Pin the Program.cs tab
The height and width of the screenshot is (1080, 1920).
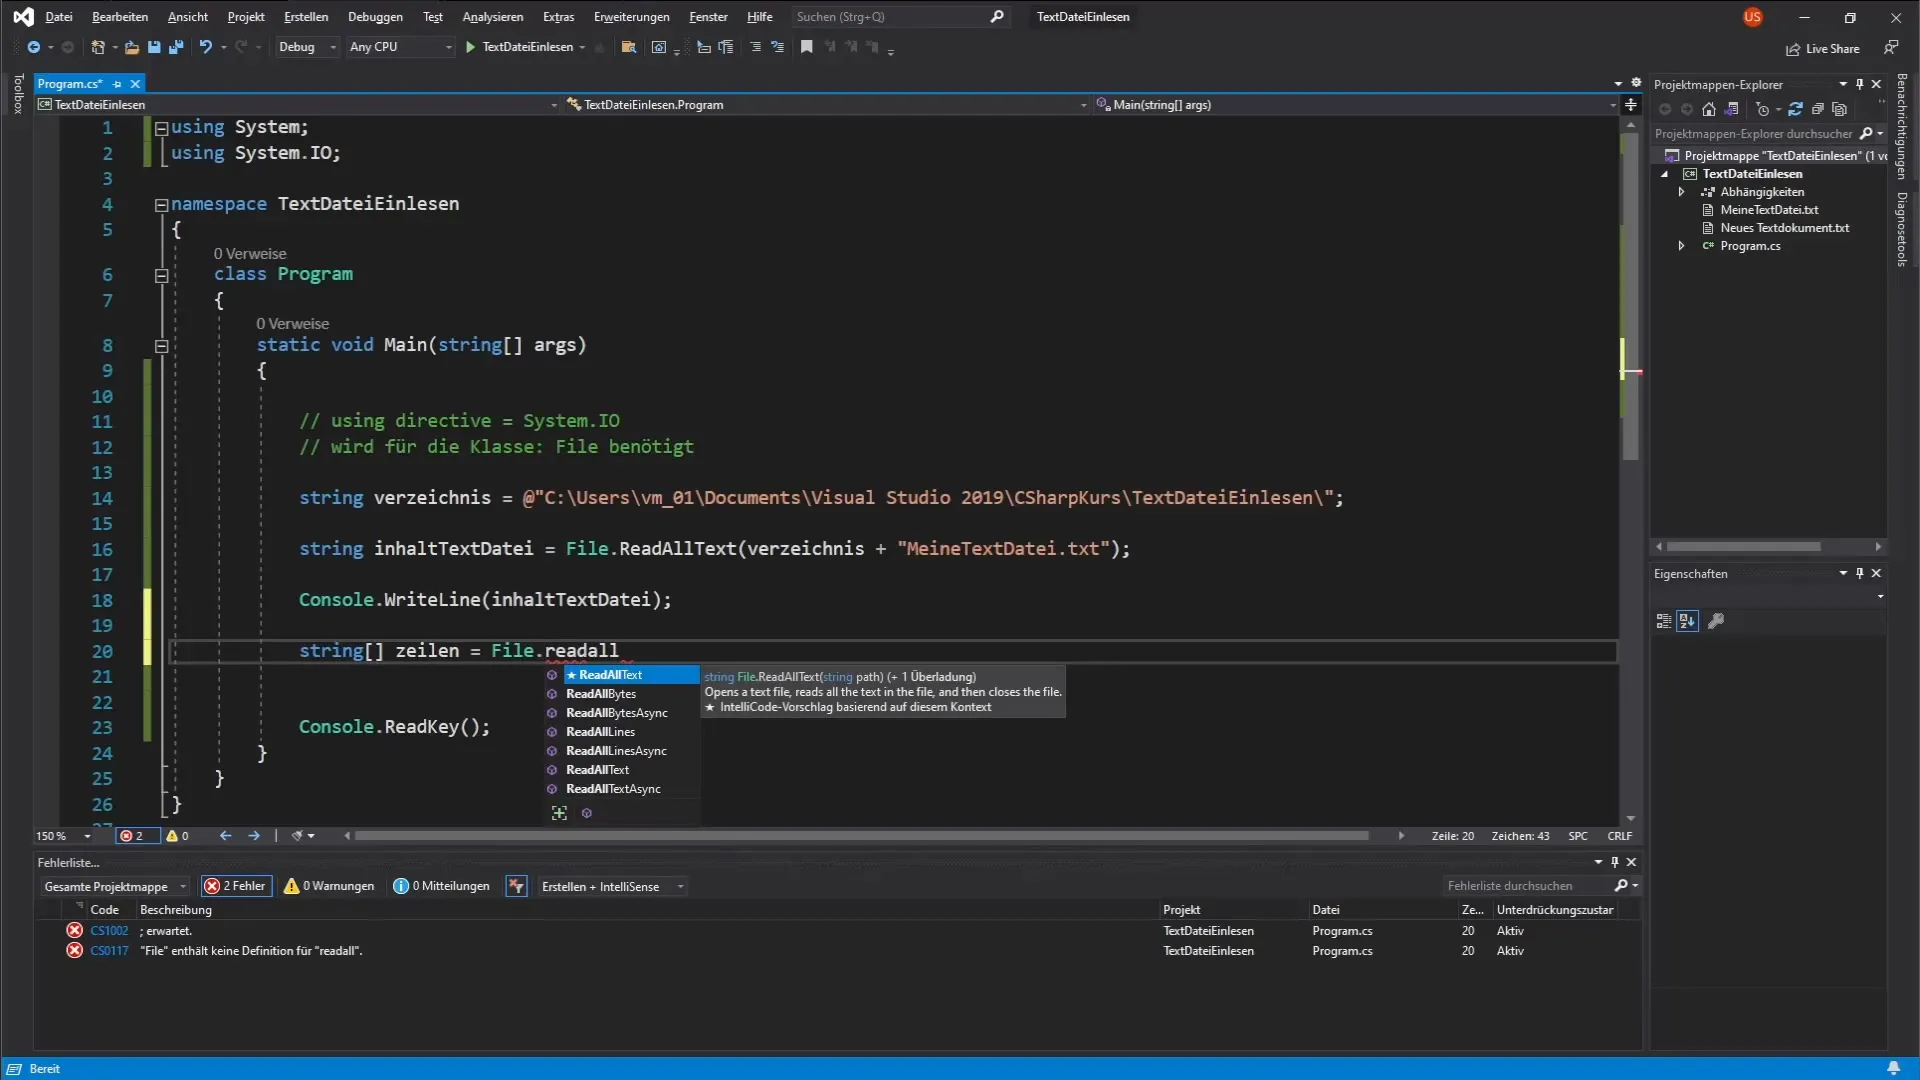coord(117,84)
